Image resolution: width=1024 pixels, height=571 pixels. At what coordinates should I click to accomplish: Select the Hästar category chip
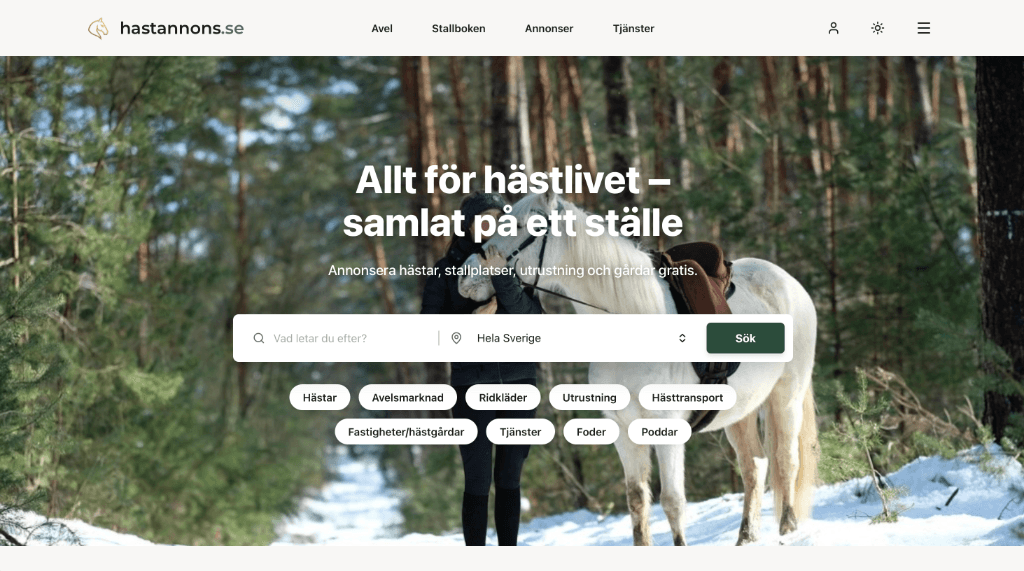pyautogui.click(x=320, y=397)
